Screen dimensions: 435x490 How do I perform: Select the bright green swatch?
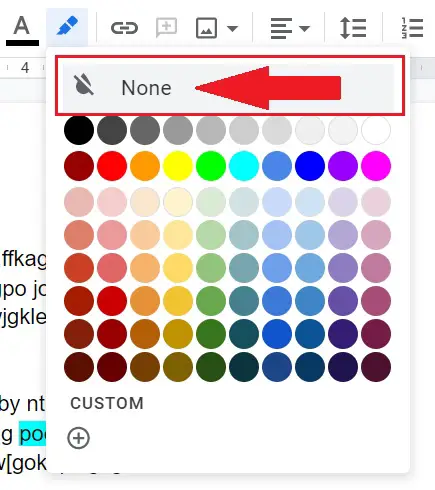[x=211, y=166]
